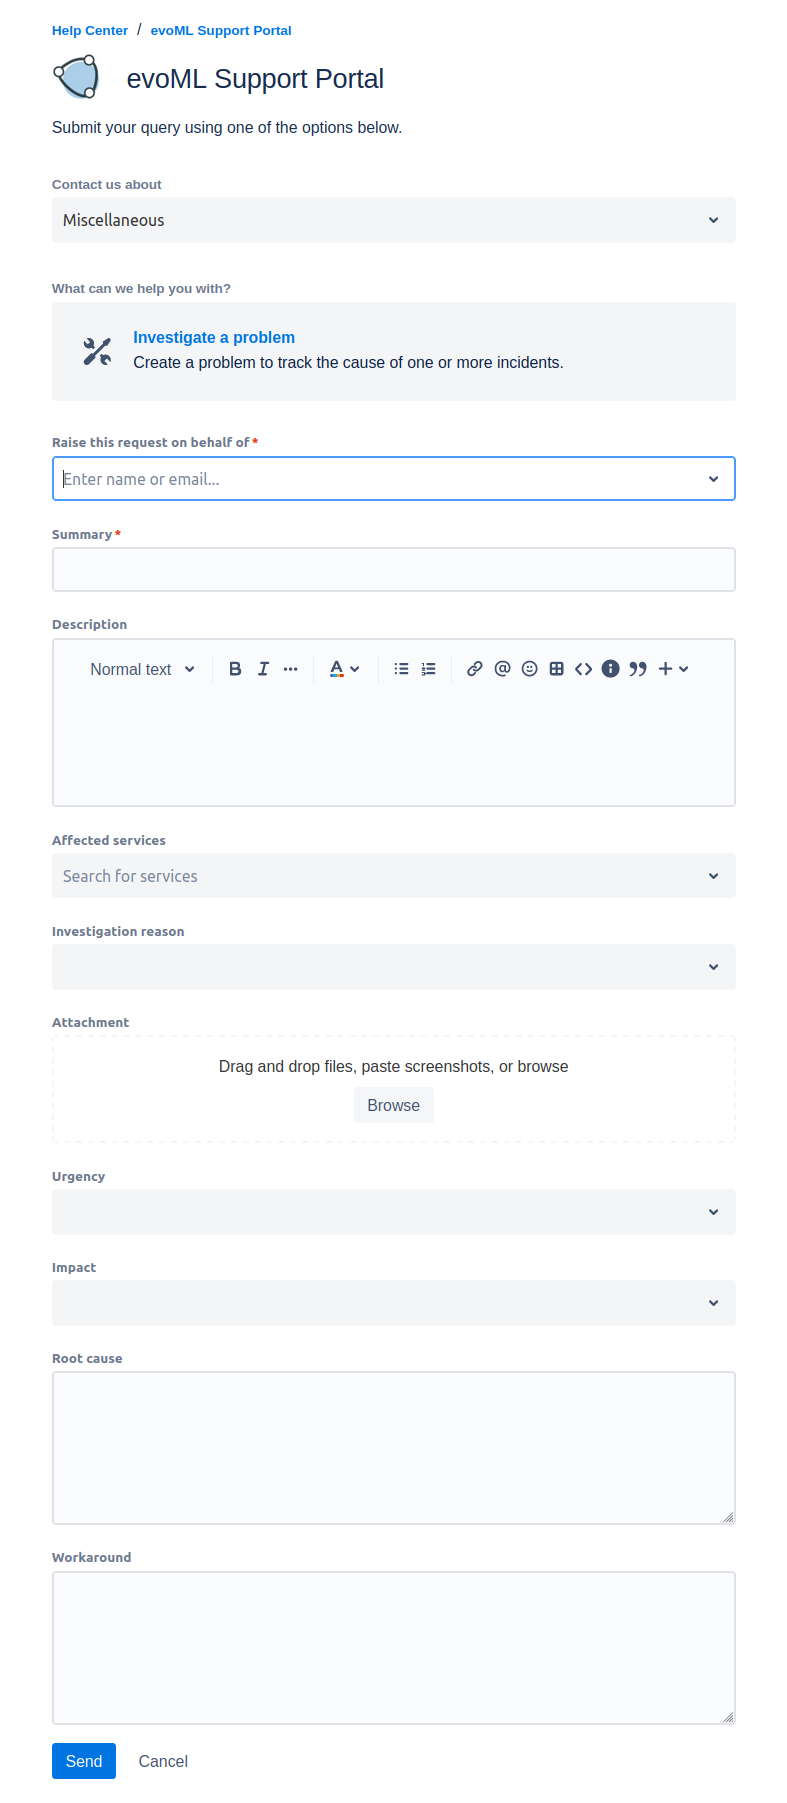Screen dimensions: 787x1803
Task: Click the Workaround resize handle
Action: tap(728, 1717)
